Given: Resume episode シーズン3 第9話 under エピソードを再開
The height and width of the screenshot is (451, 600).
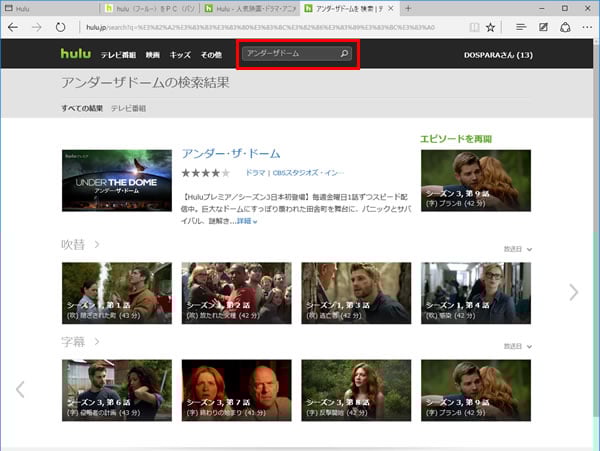Looking at the screenshot, I should [x=476, y=180].
